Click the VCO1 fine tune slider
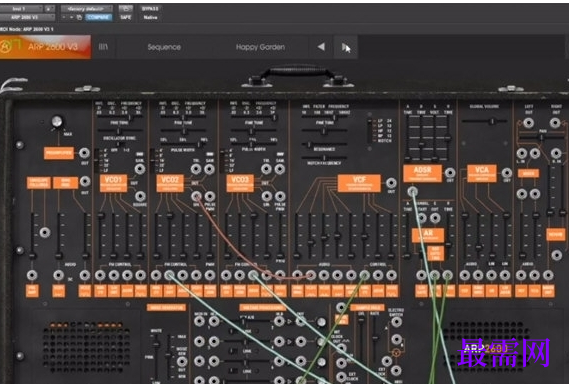This screenshot has width=569, height=384. pos(119,131)
